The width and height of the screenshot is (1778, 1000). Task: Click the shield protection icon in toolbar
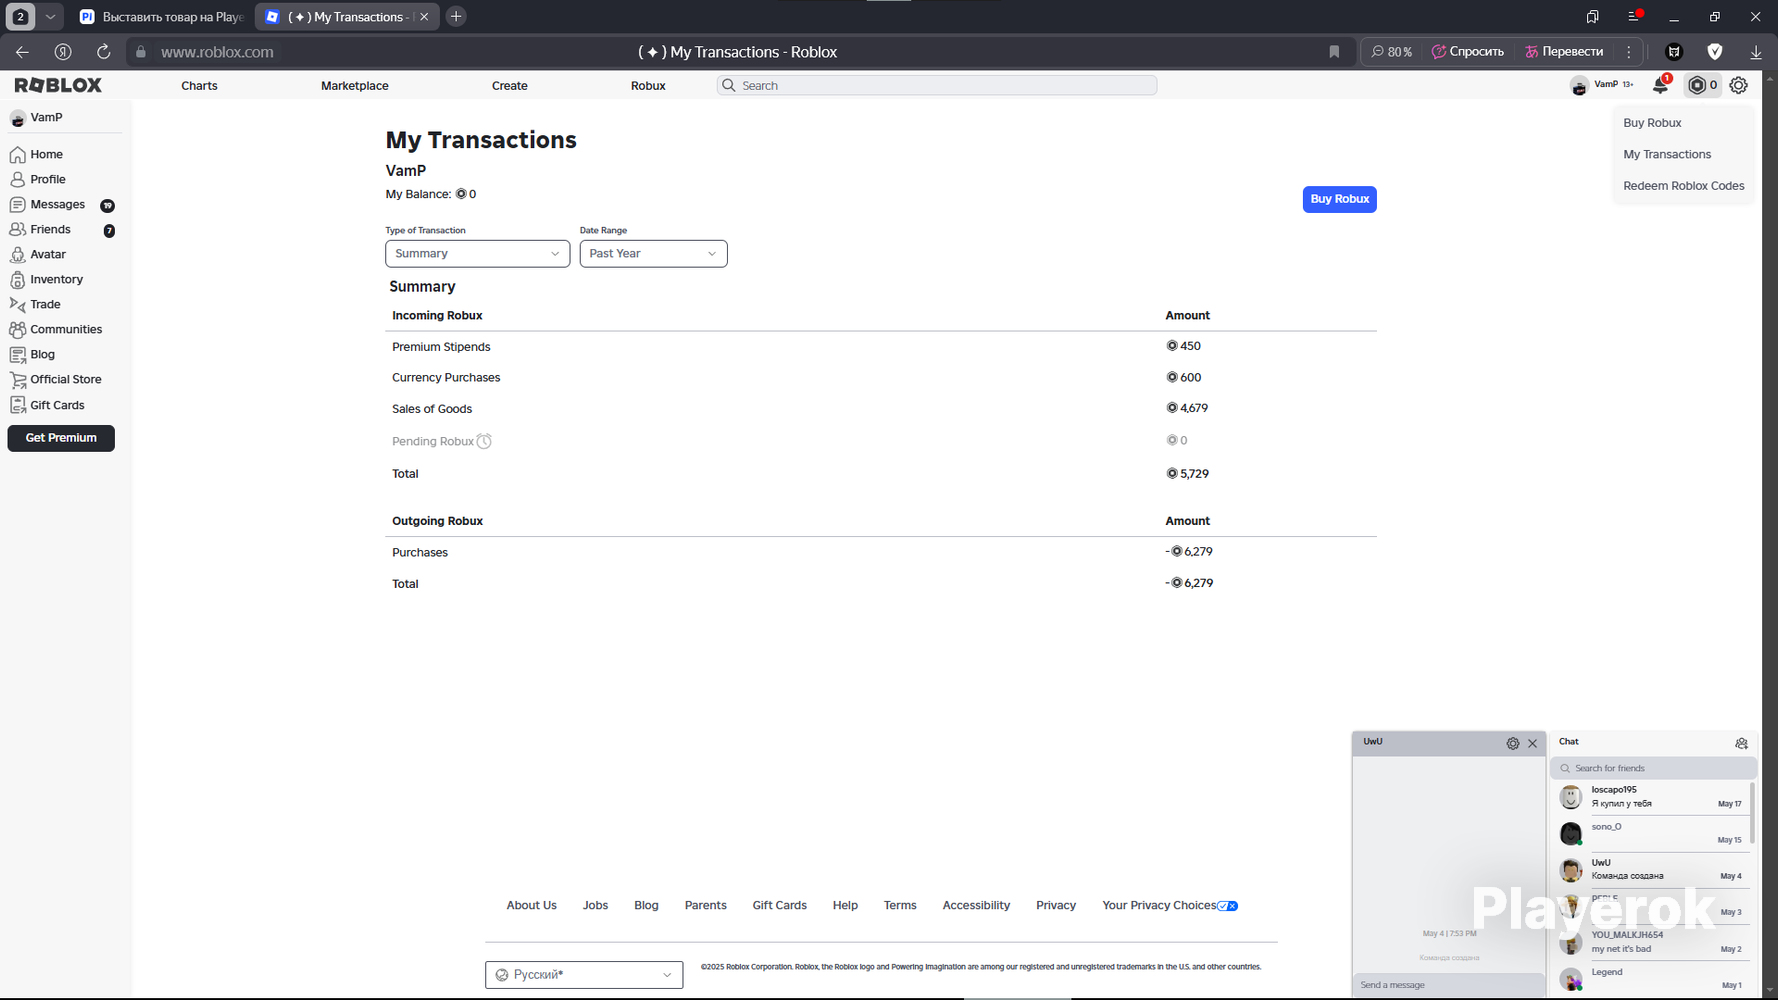tap(1715, 52)
